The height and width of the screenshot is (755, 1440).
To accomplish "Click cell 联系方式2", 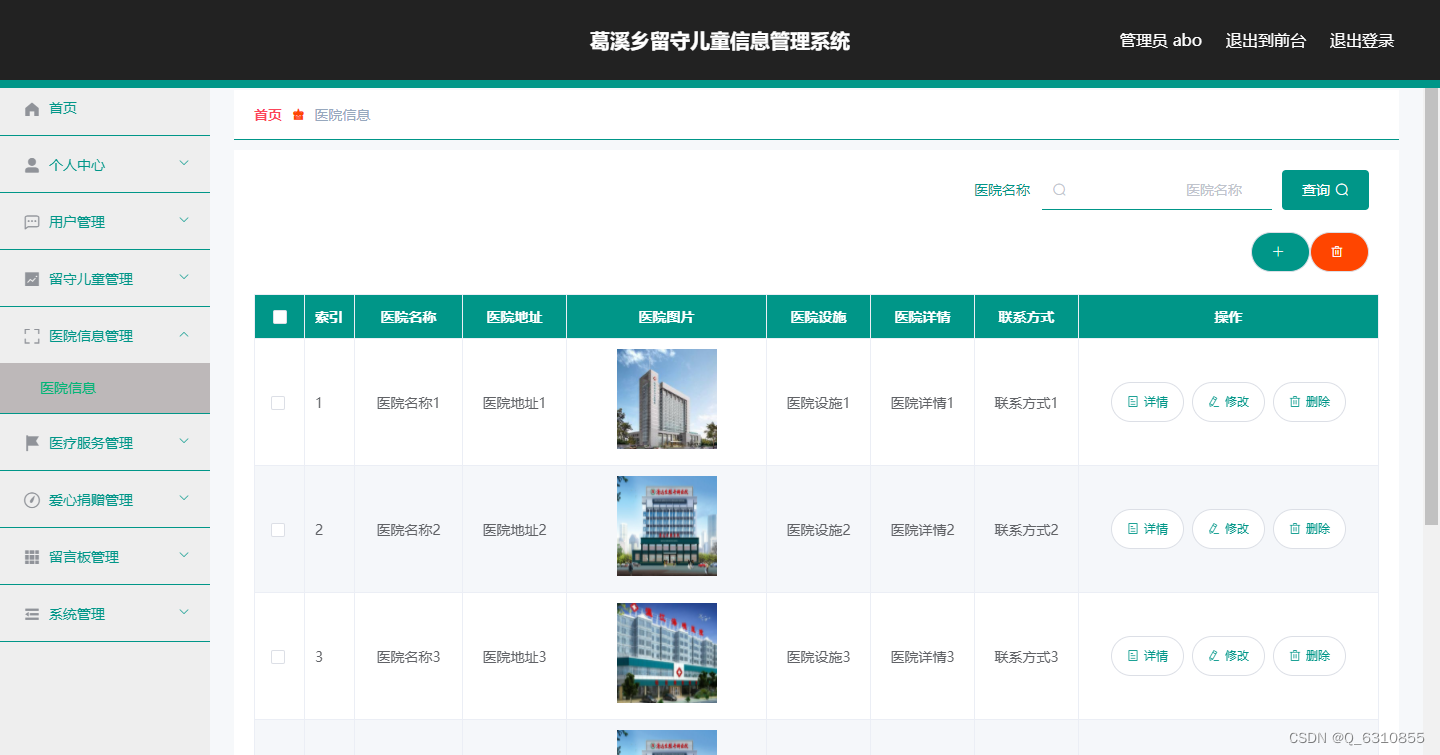I will 1026,530.
